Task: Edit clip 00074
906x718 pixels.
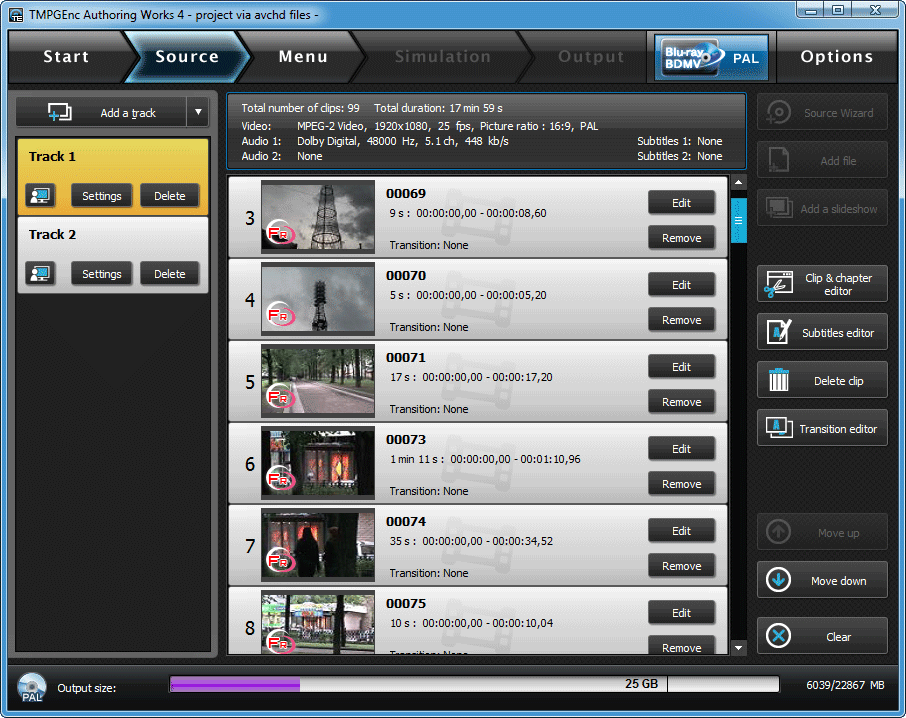Action: tap(681, 531)
